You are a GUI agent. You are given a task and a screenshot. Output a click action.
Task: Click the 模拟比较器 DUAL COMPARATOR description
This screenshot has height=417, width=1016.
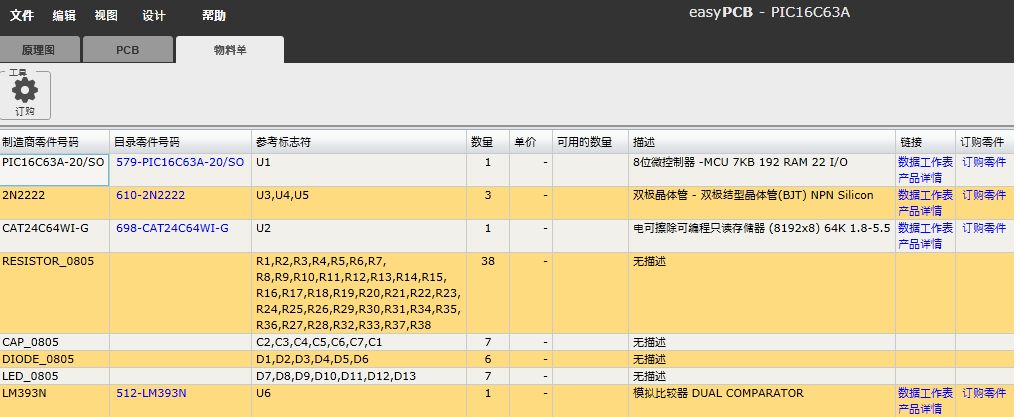click(x=762, y=401)
